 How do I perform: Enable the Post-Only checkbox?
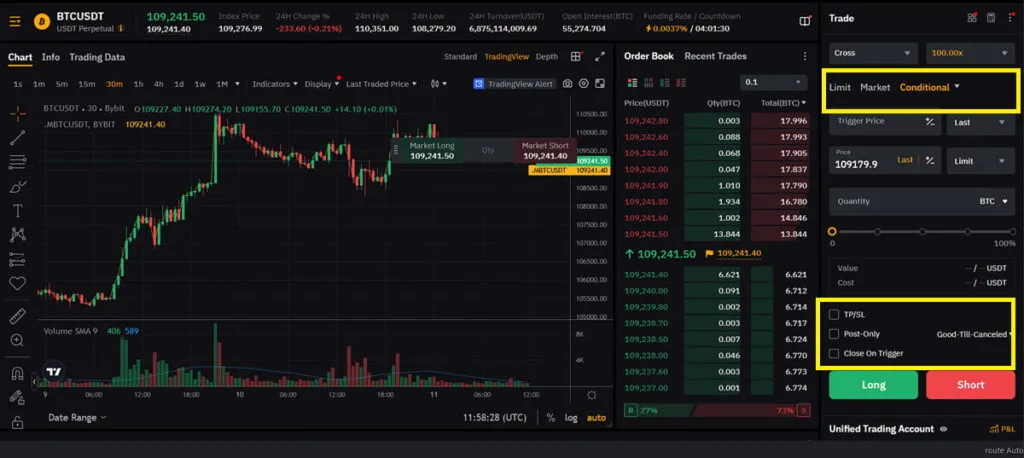click(x=833, y=334)
